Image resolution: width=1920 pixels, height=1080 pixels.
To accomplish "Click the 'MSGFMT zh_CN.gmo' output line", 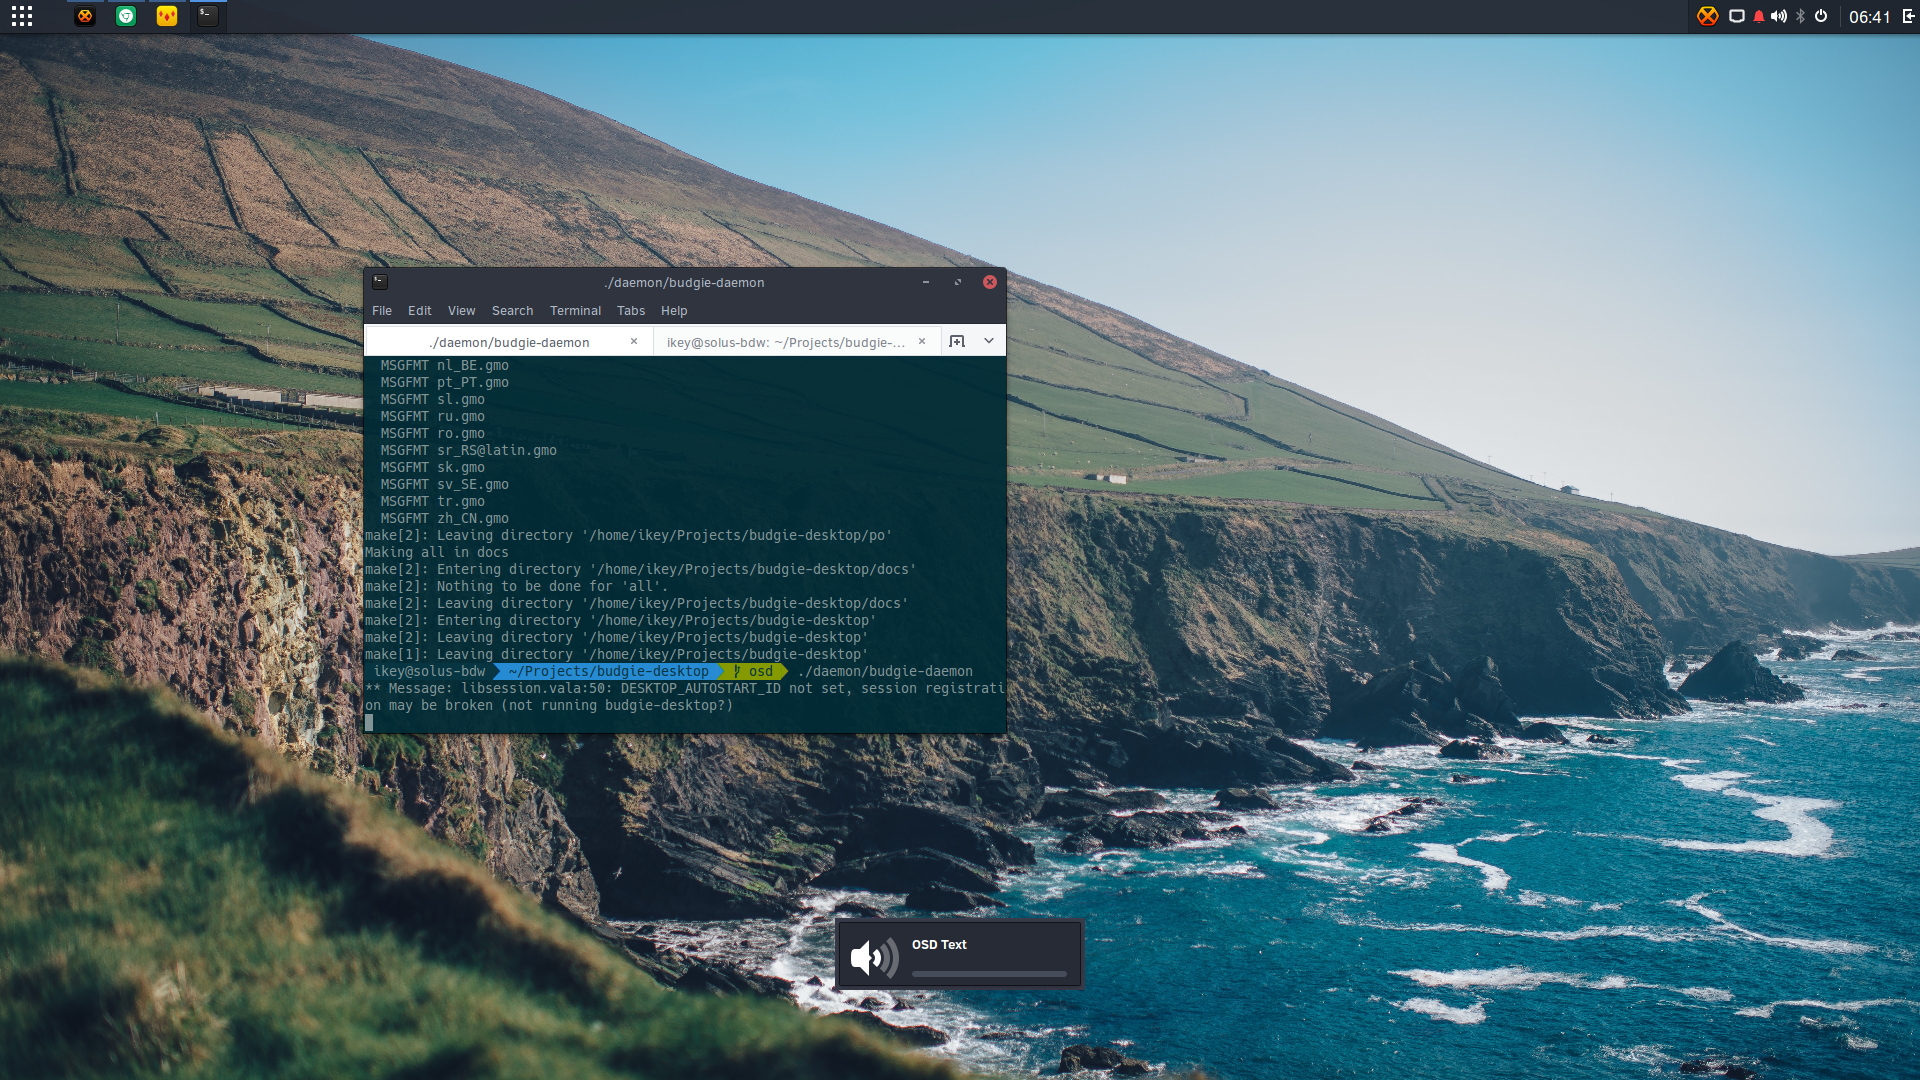I will click(445, 519).
